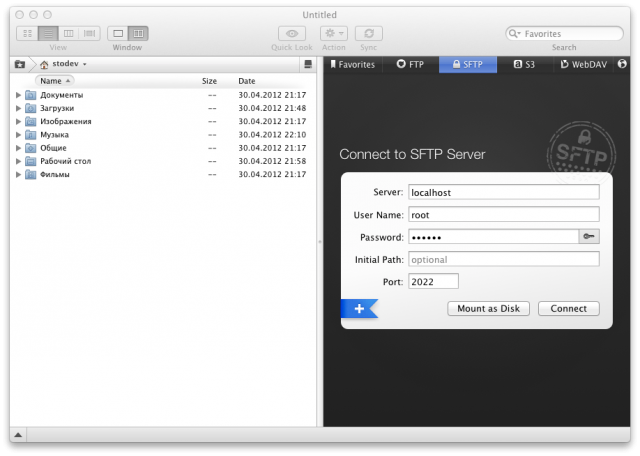Switch to cover flow view mode
640x456 pixels.
point(89,33)
